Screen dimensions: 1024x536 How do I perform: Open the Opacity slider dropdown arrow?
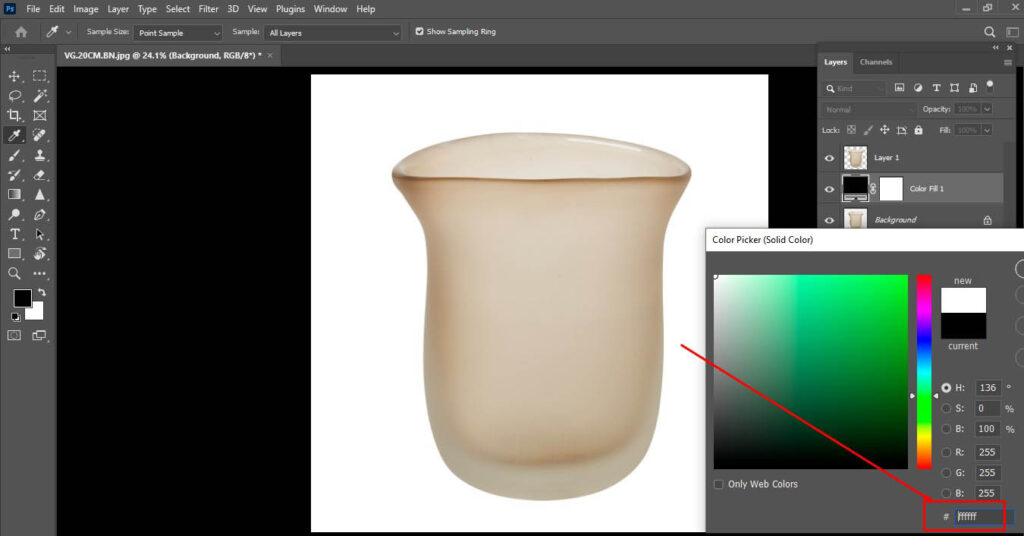(987, 109)
